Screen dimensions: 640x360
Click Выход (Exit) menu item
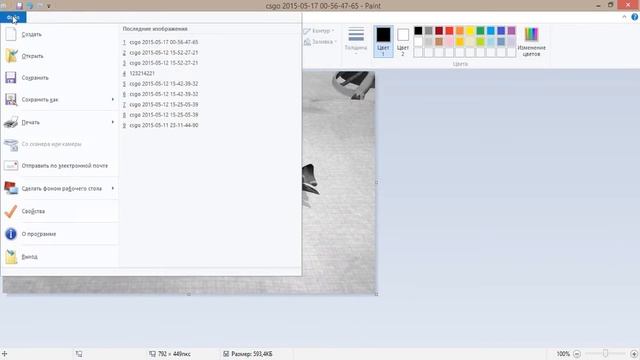coord(60,257)
